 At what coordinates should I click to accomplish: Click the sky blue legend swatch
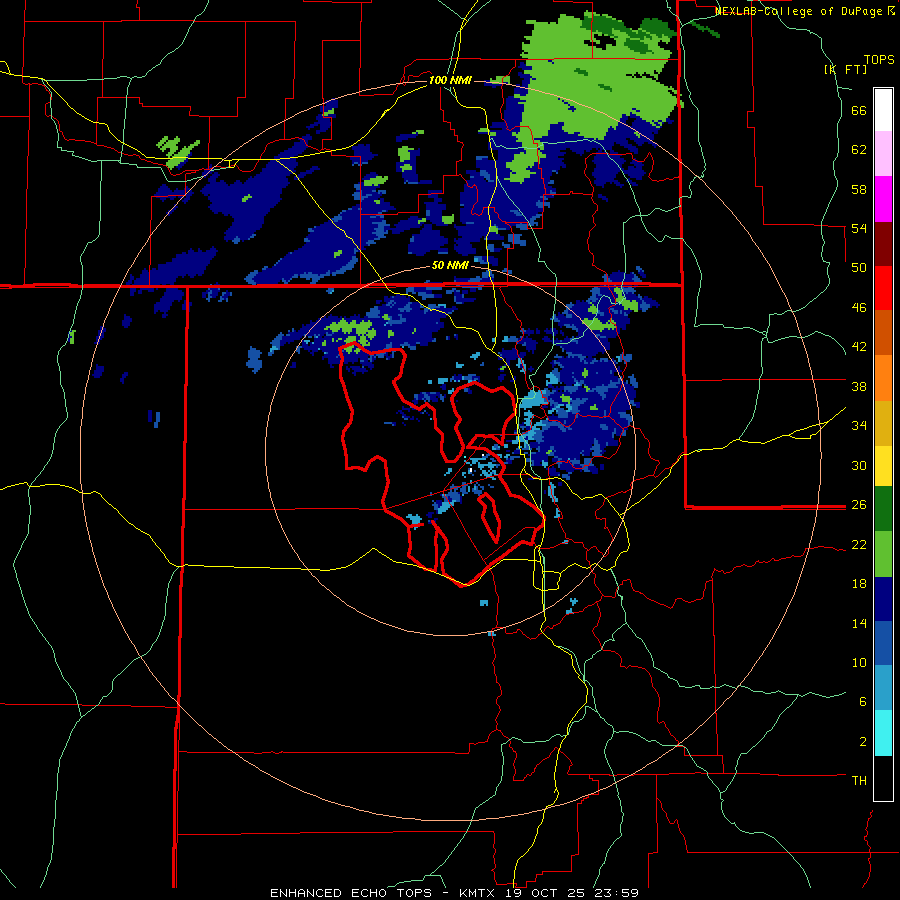click(x=883, y=688)
